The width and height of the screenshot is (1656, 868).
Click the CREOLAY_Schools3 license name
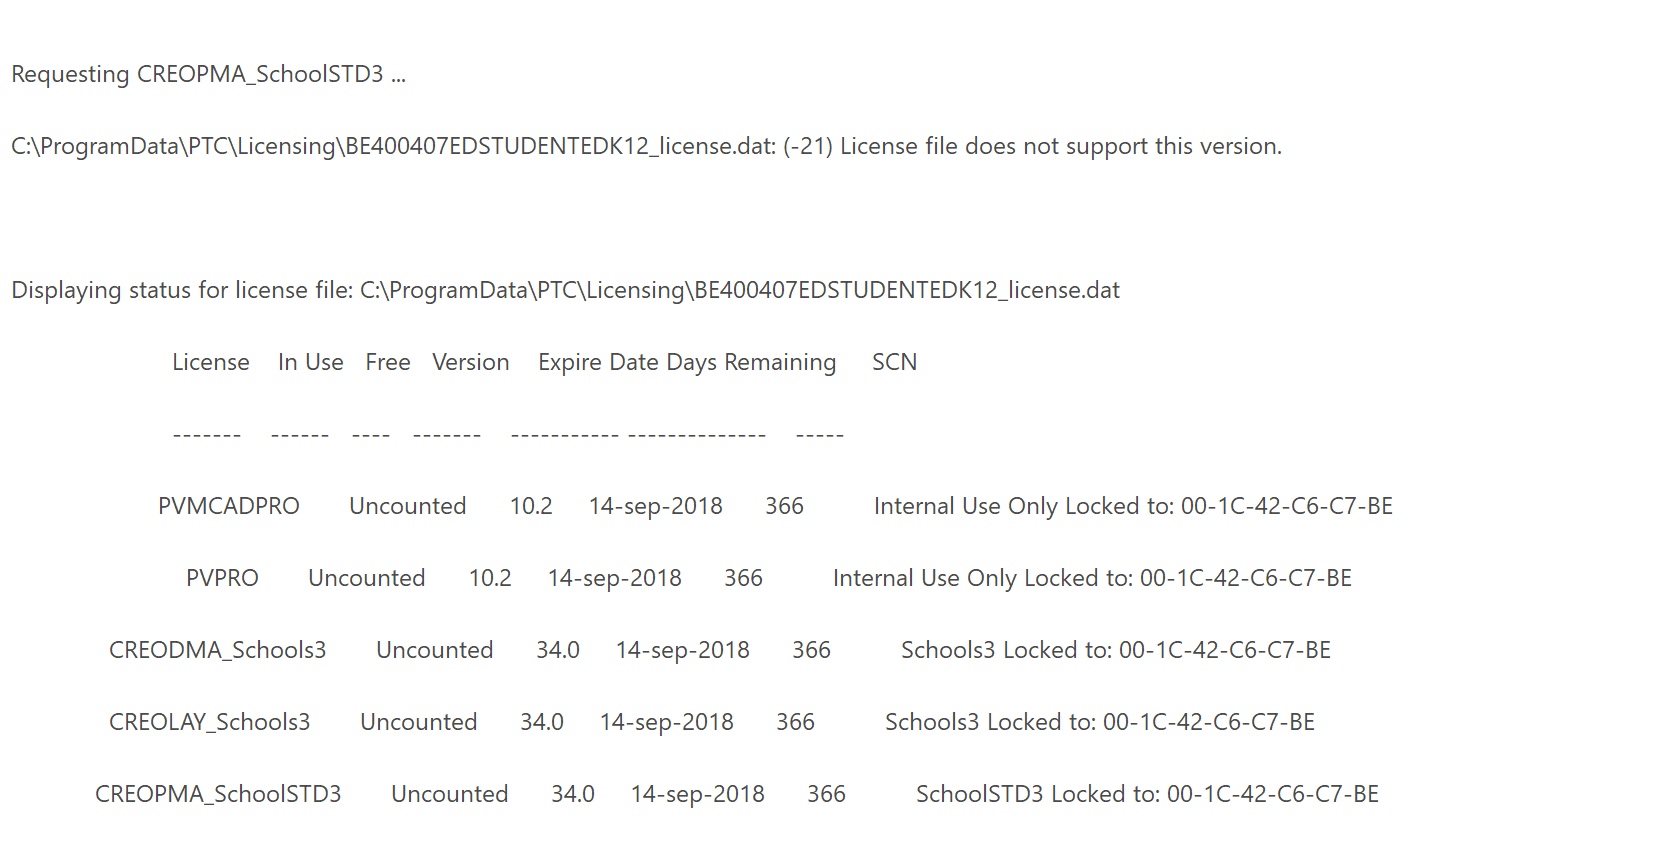coord(209,723)
